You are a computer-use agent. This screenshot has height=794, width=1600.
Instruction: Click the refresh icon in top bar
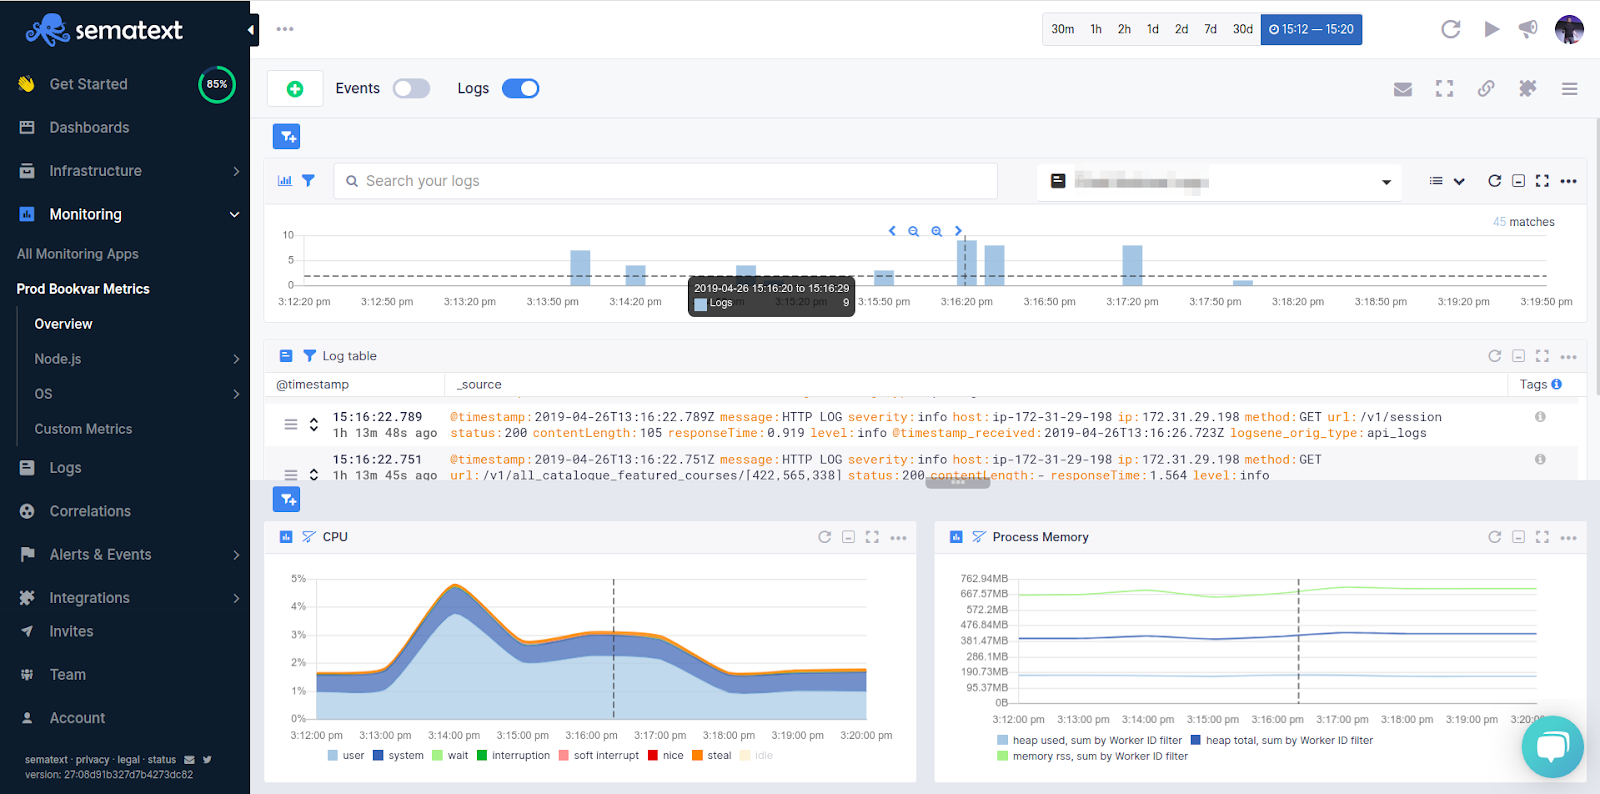(x=1450, y=29)
